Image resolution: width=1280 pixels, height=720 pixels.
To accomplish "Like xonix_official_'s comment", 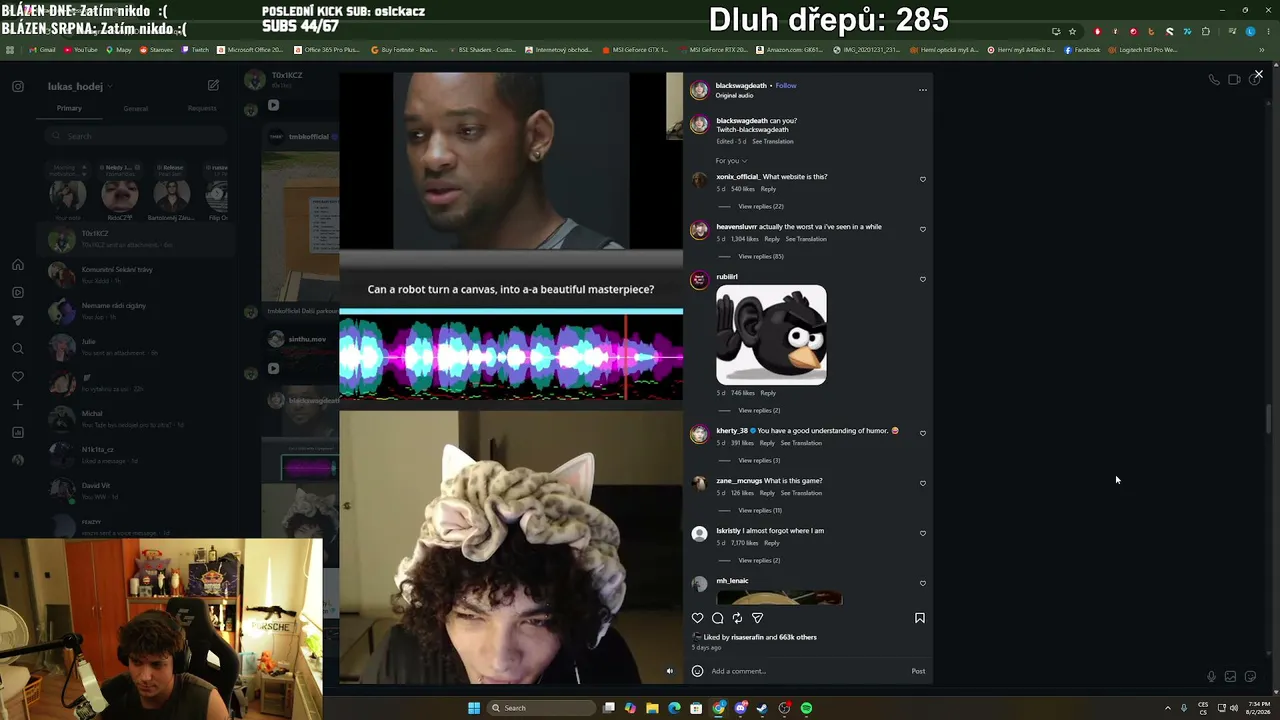I will [923, 180].
